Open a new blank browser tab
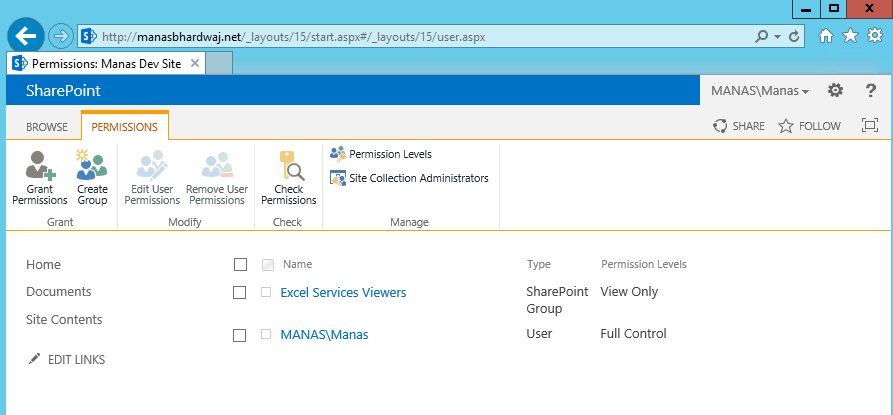Image resolution: width=893 pixels, height=415 pixels. click(219, 63)
